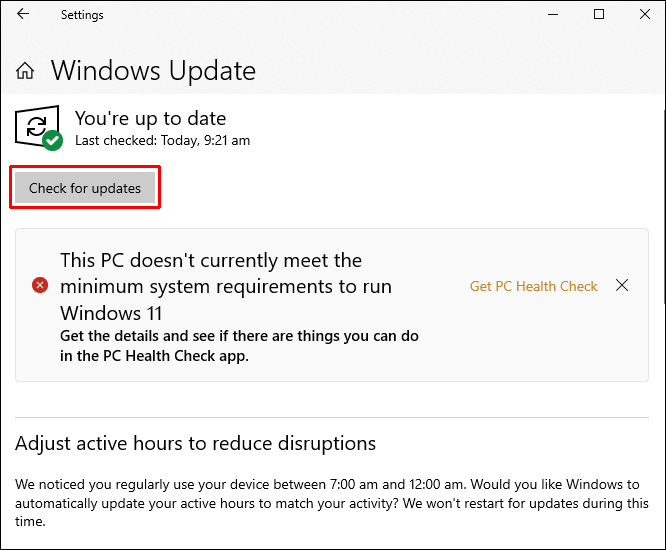Viewport: 666px width, 550px height.
Task: Click the update sync arrows status icon
Action: (35, 126)
